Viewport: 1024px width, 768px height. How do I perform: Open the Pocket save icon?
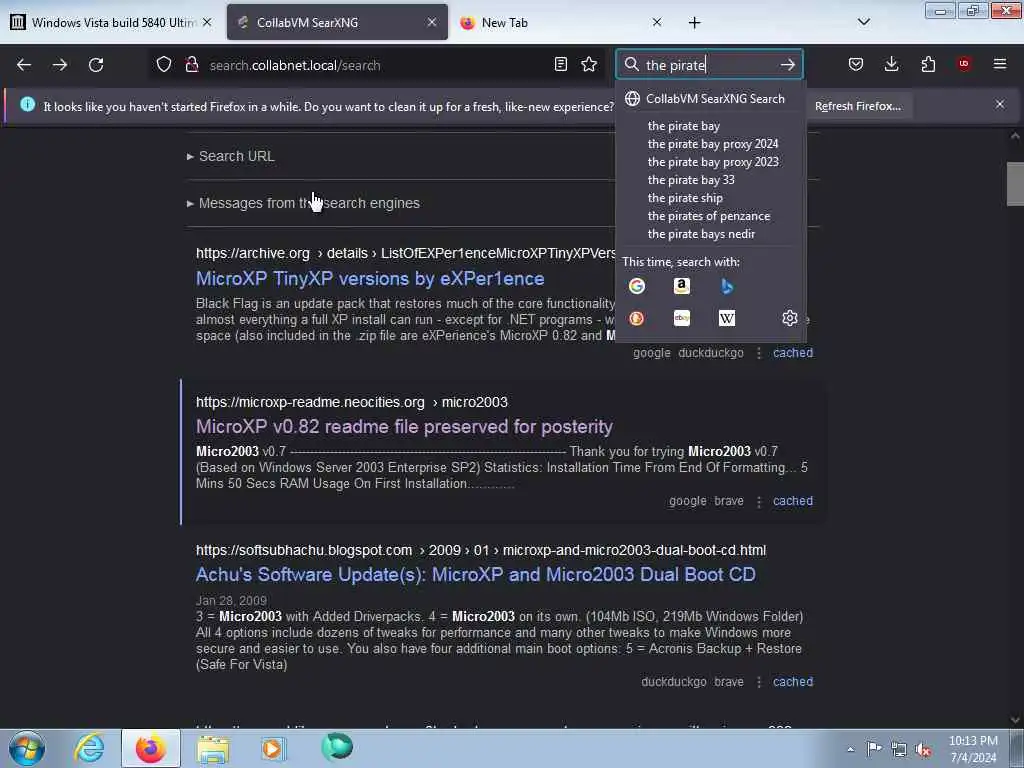[856, 65]
